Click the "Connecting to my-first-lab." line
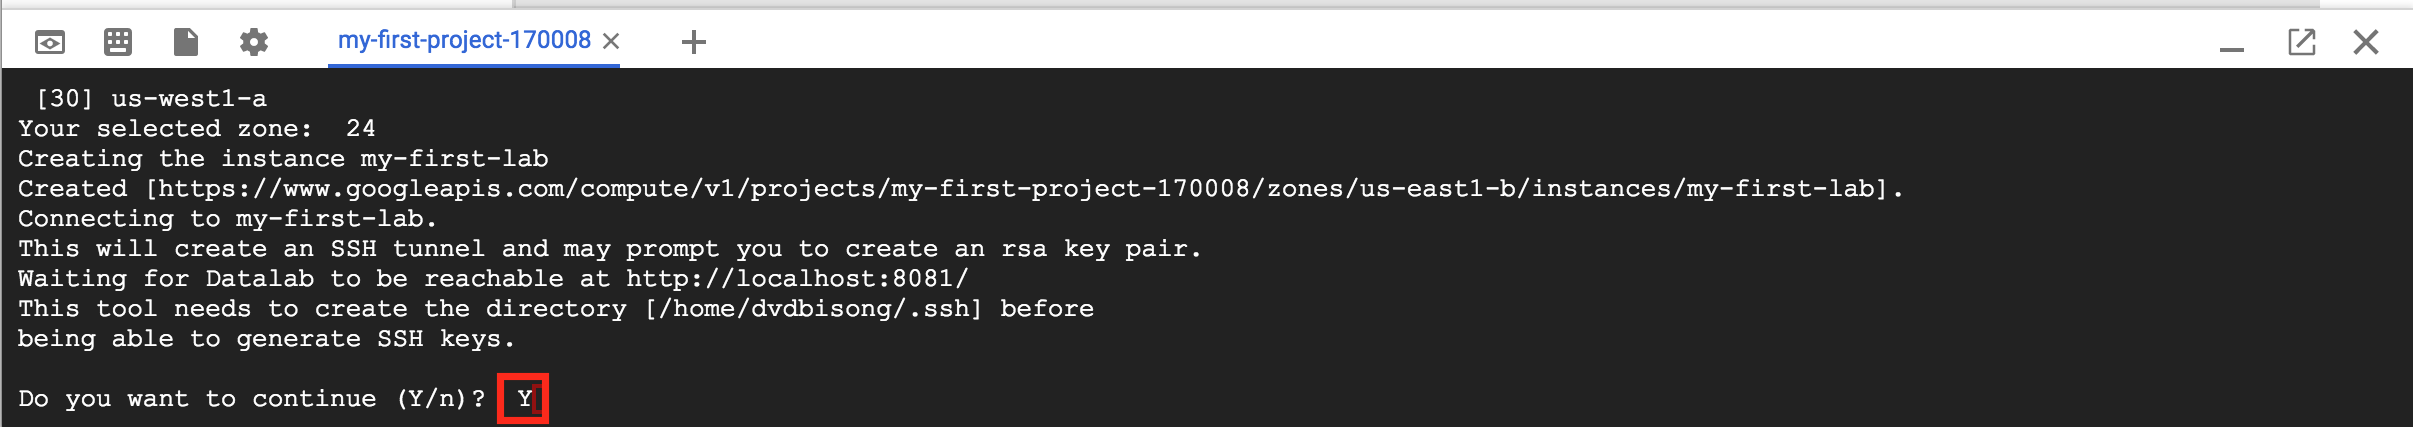2413x427 pixels. [x=227, y=218]
